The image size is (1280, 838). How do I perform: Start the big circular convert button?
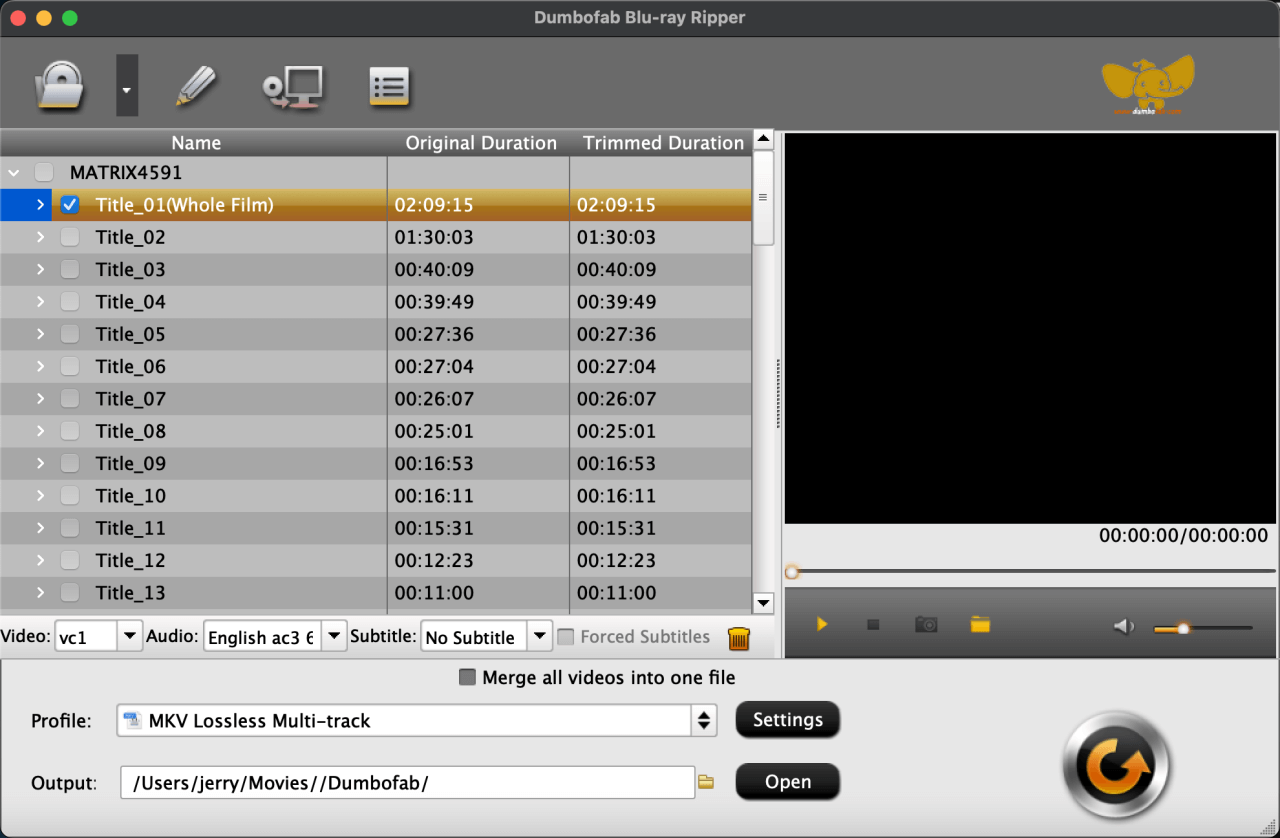click(x=1114, y=763)
